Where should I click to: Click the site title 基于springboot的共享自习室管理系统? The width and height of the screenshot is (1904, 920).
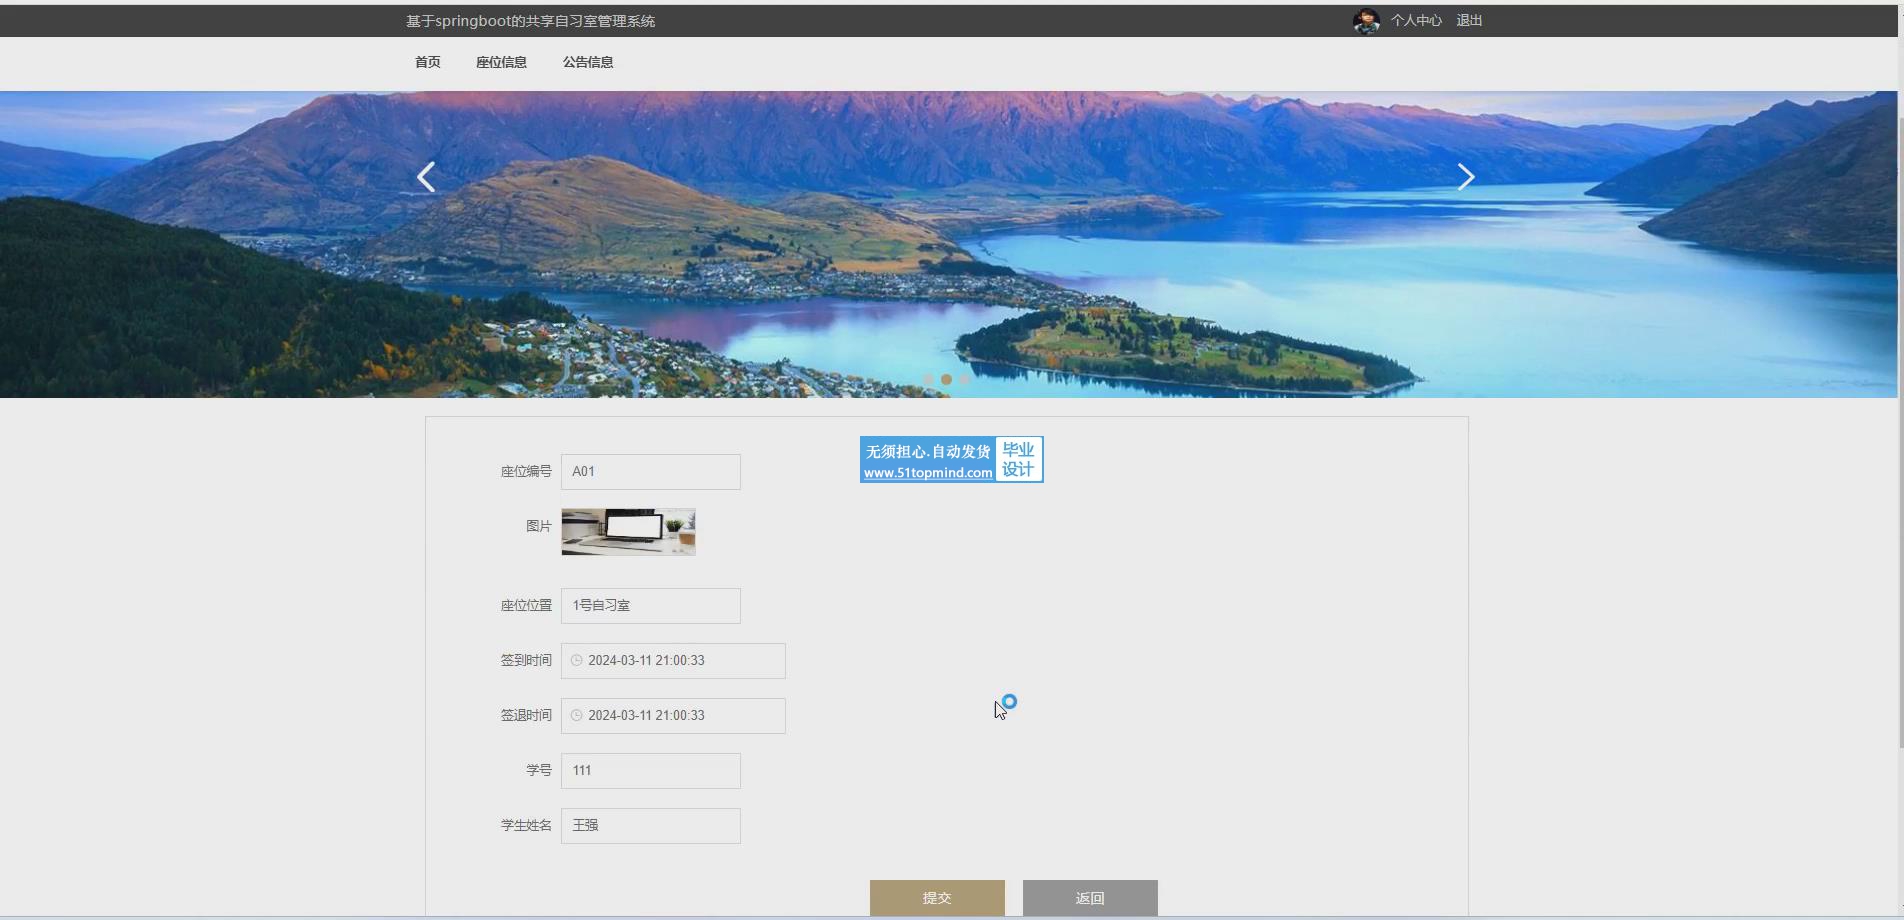[x=530, y=21]
